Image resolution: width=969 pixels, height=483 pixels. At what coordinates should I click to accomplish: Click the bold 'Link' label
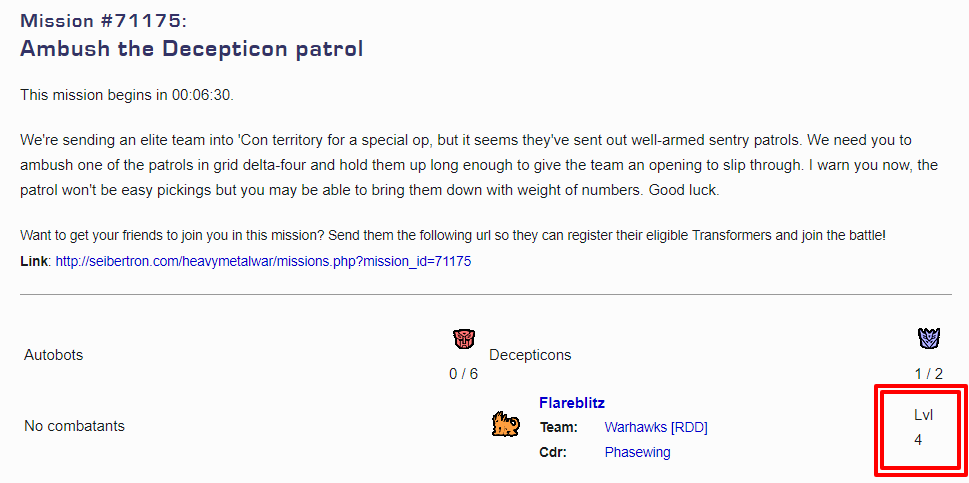tap(34, 261)
